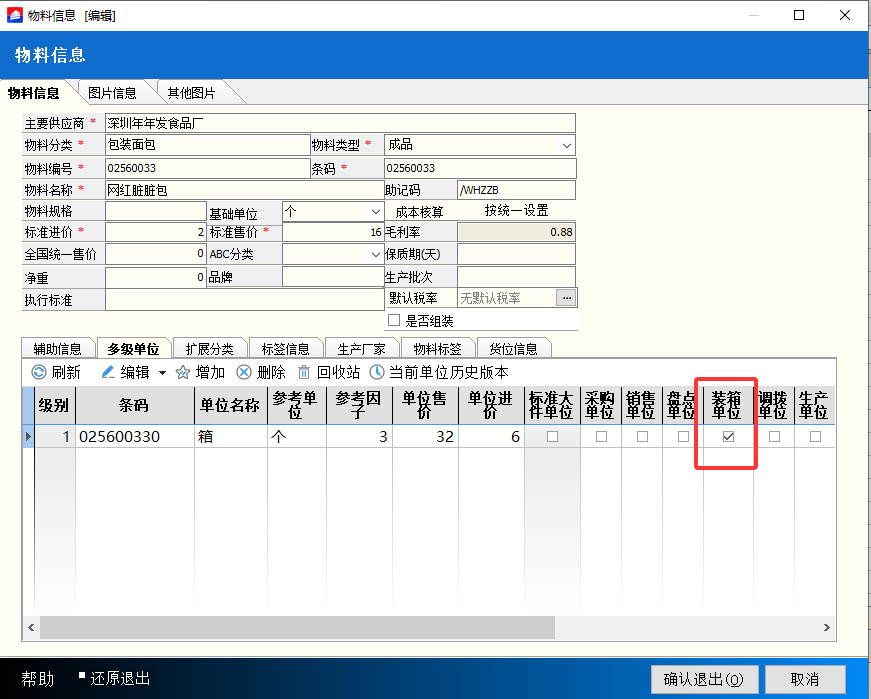This screenshot has width=871, height=699.
Task: Click the row indicator arrow of row 1
Action: coord(28,437)
